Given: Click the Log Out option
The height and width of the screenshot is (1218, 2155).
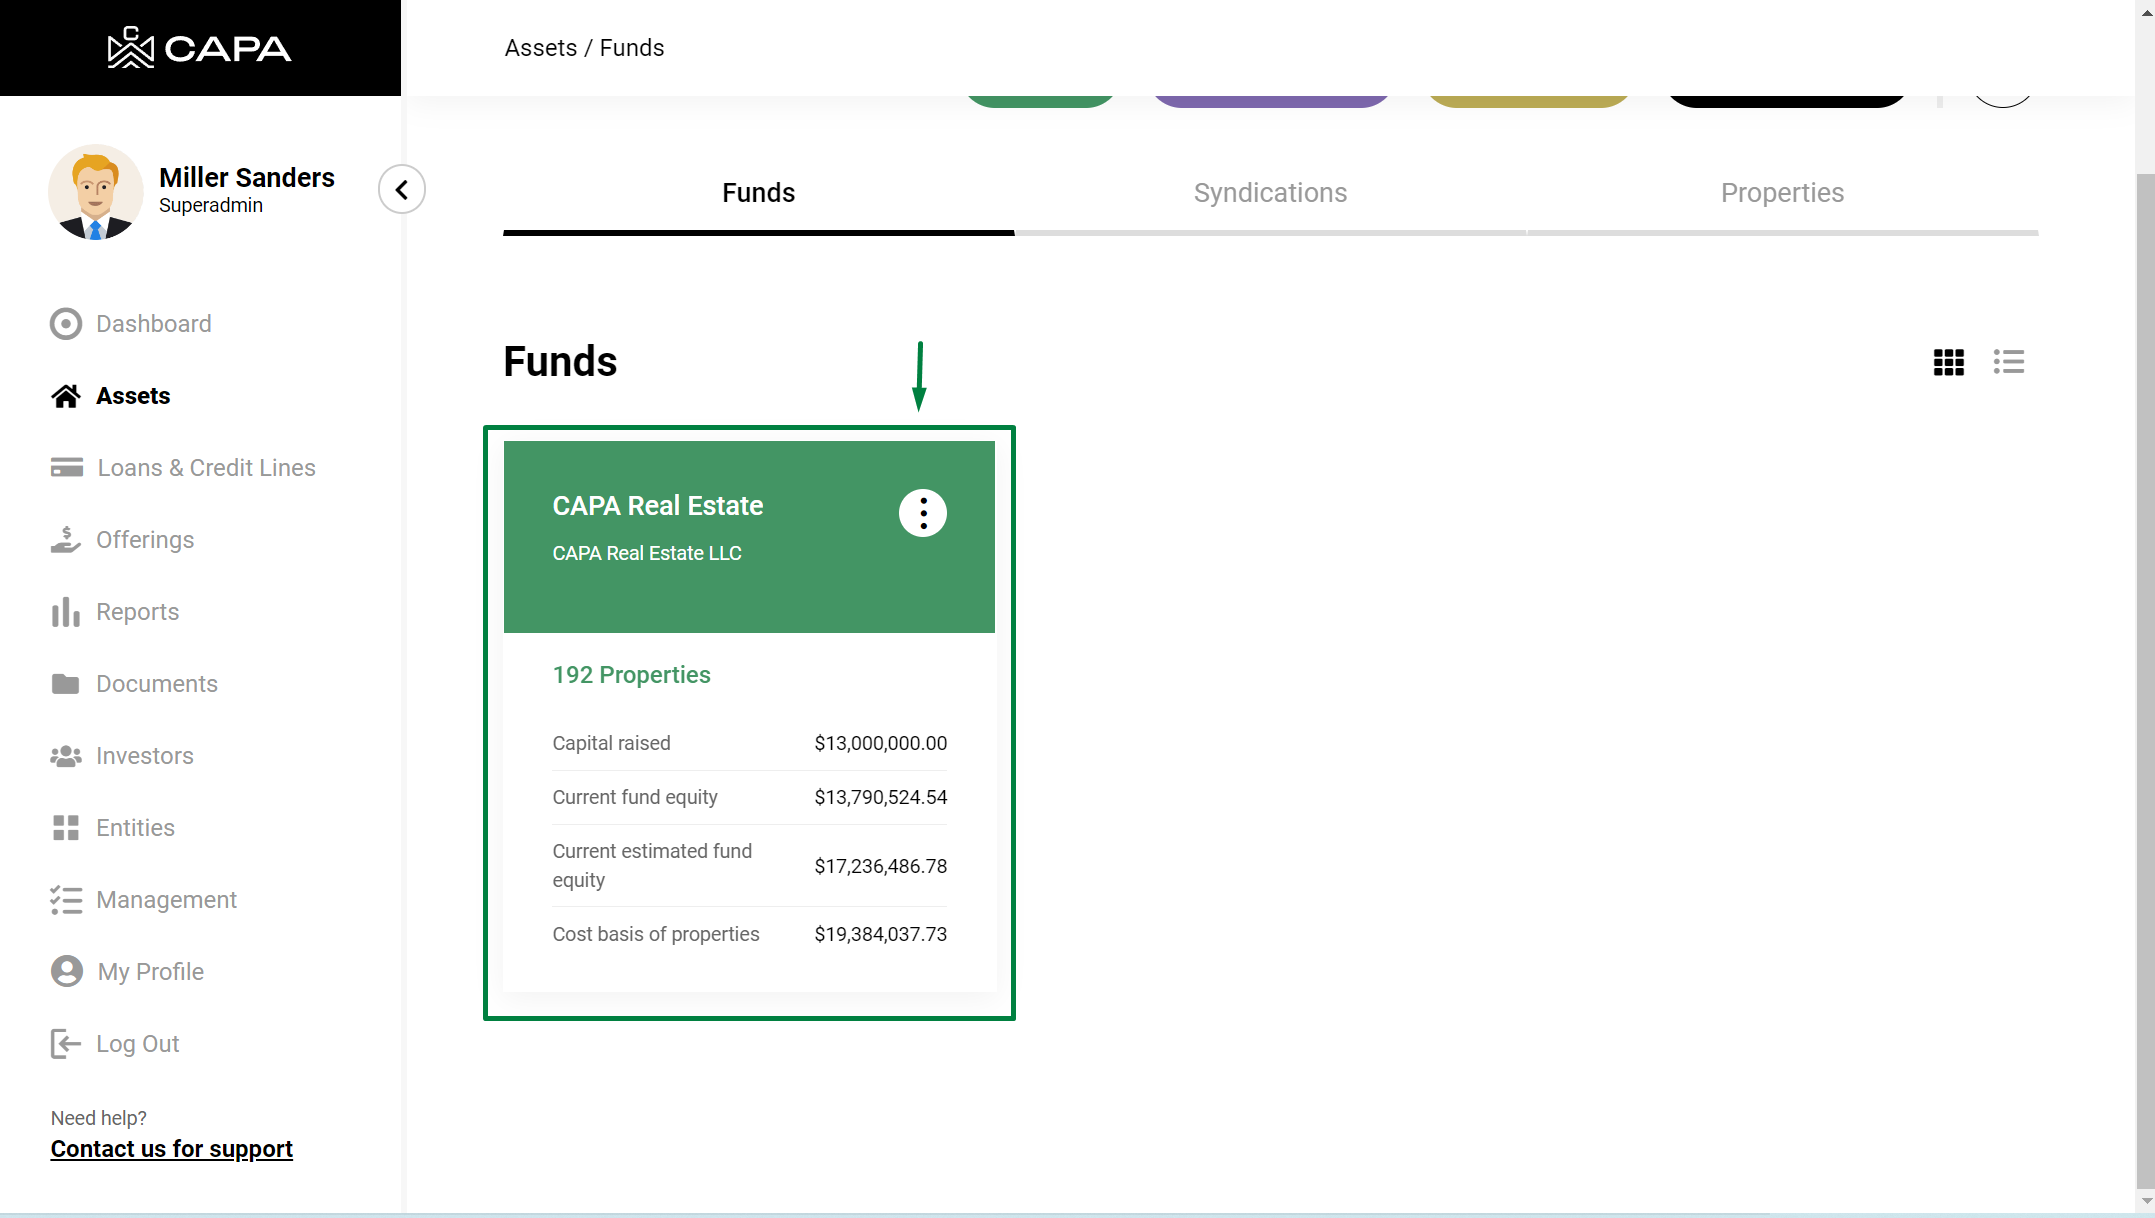Looking at the screenshot, I should pos(137,1044).
